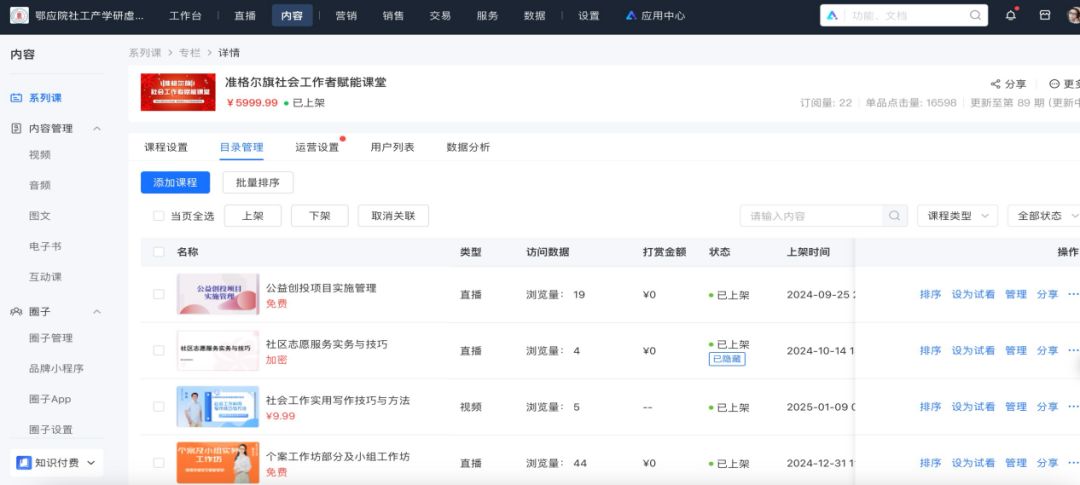This screenshot has height=485, width=1080.
Task: Check the box for 公益创投项目实施管理
Action: [159, 295]
